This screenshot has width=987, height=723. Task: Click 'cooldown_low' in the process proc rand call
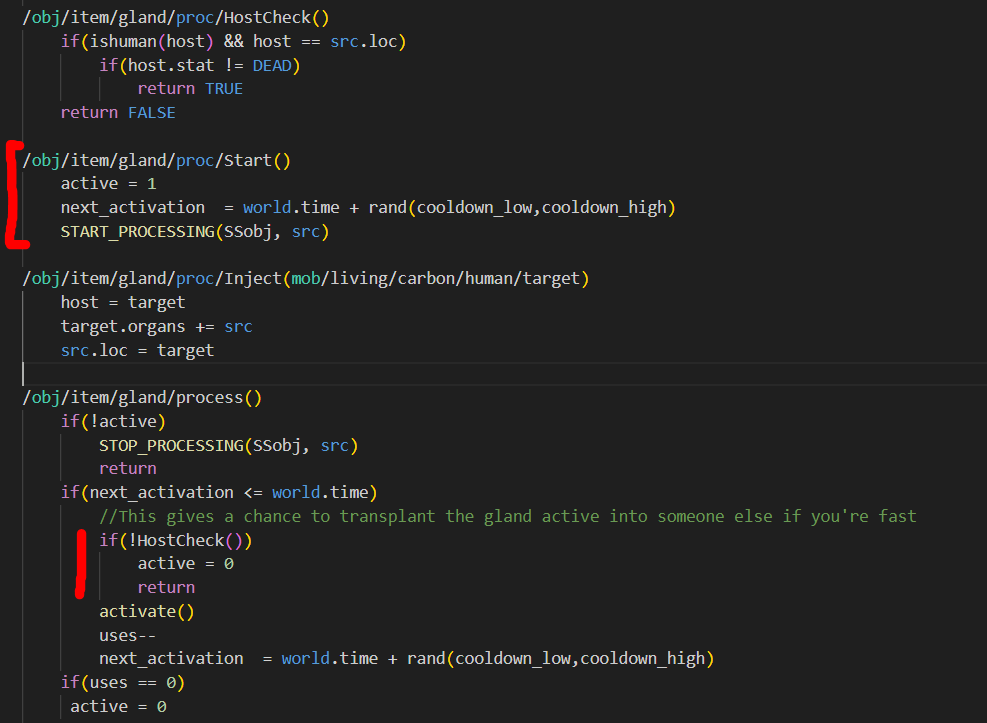pos(512,659)
